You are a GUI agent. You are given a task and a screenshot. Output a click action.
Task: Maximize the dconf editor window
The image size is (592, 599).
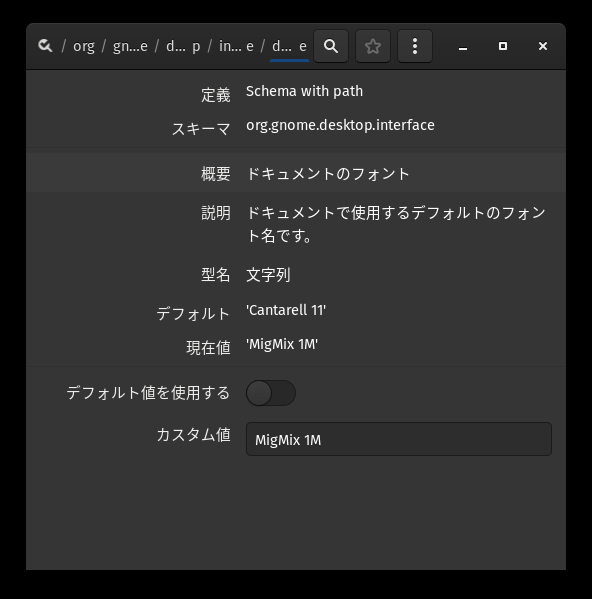(x=503, y=46)
